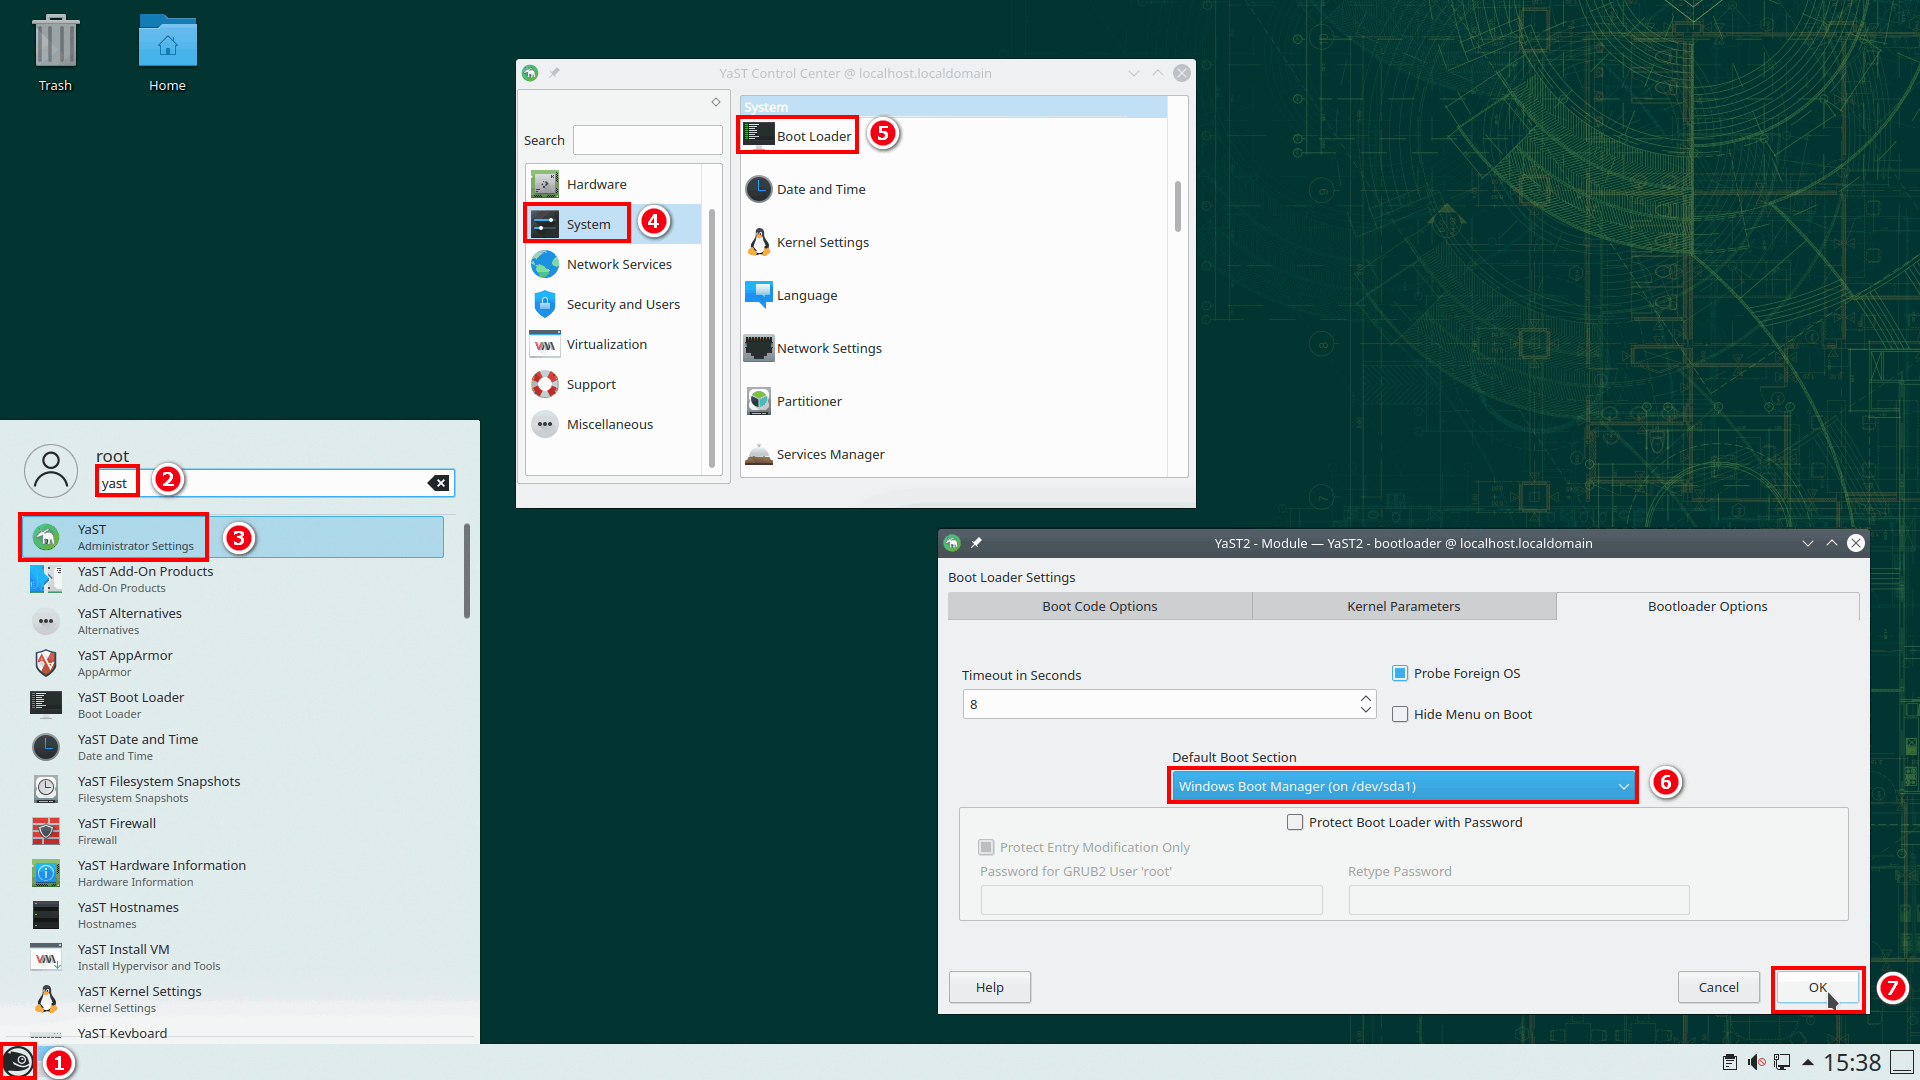The height and width of the screenshot is (1080, 1920).
Task: Click OK in bootloader settings
Action: coord(1818,987)
